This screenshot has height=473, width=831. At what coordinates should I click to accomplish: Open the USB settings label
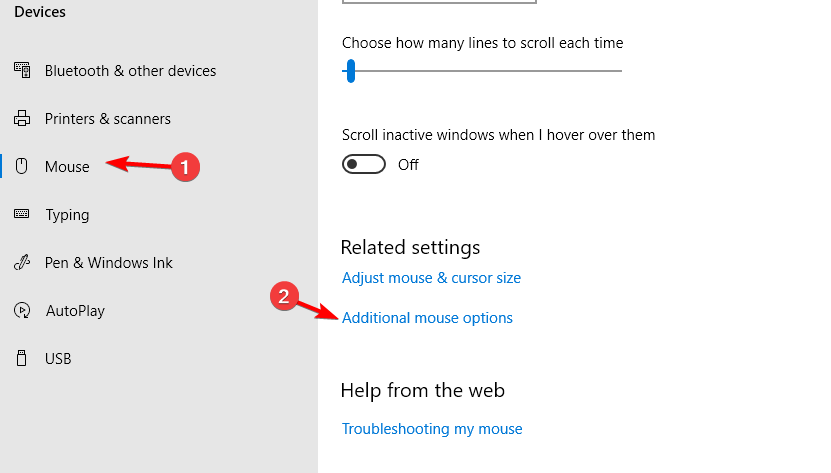(58, 359)
